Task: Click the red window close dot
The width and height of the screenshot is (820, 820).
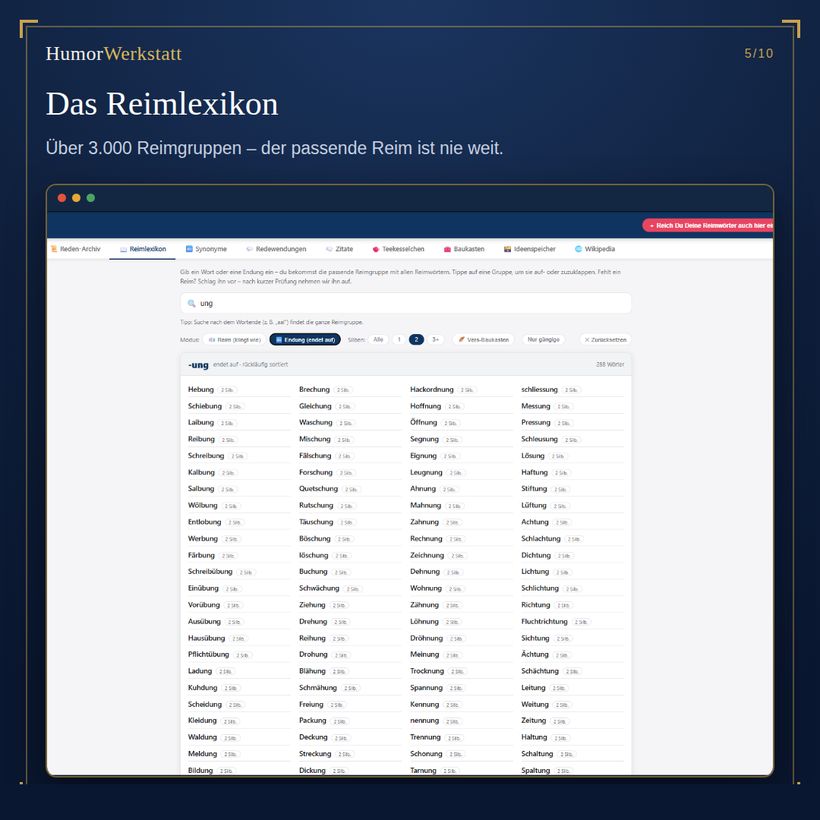Action: [62, 198]
